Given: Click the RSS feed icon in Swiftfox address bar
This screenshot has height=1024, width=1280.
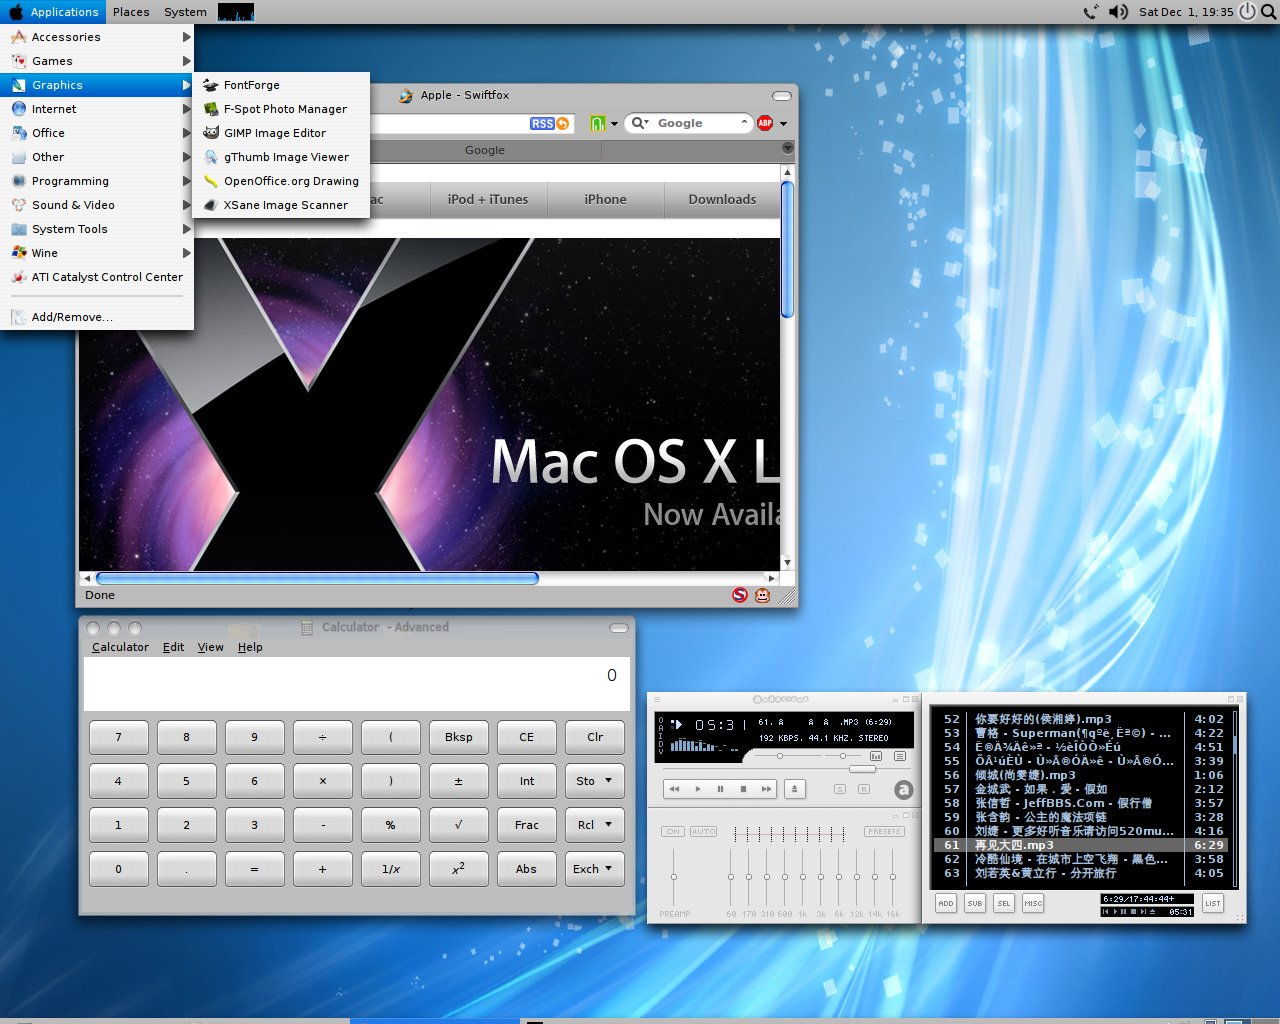Looking at the screenshot, I should [542, 123].
